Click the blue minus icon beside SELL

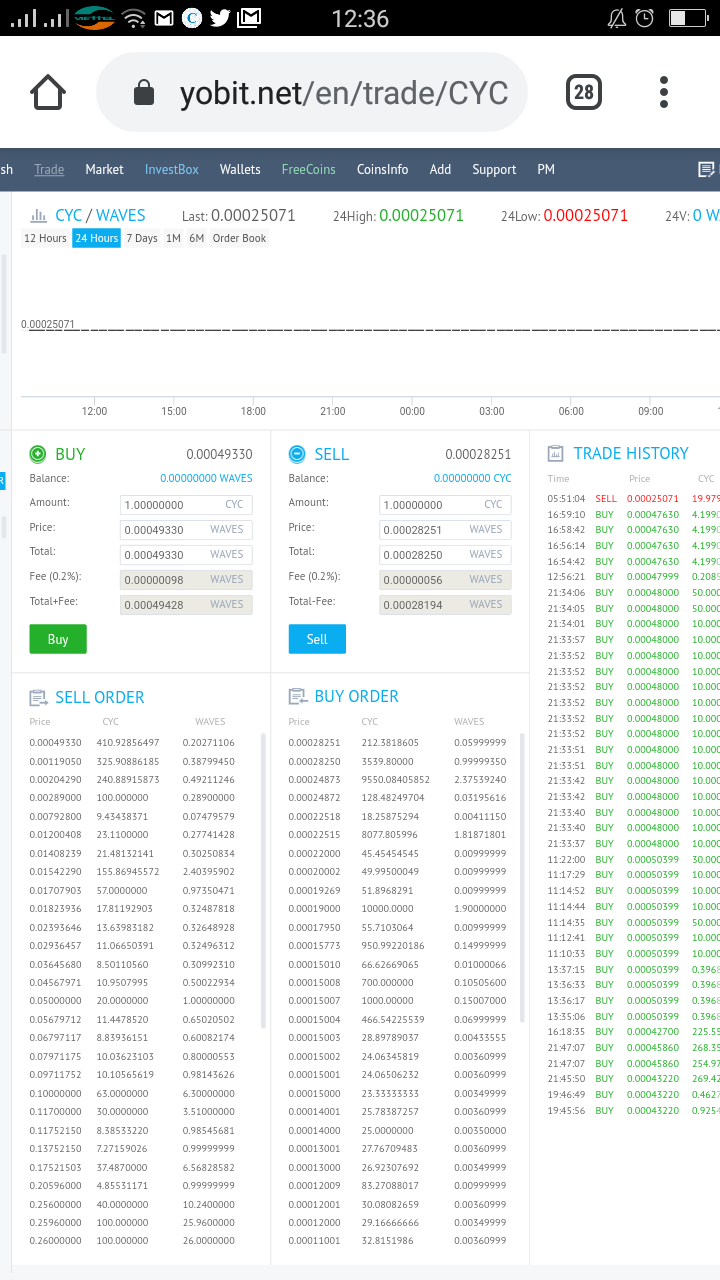297,454
